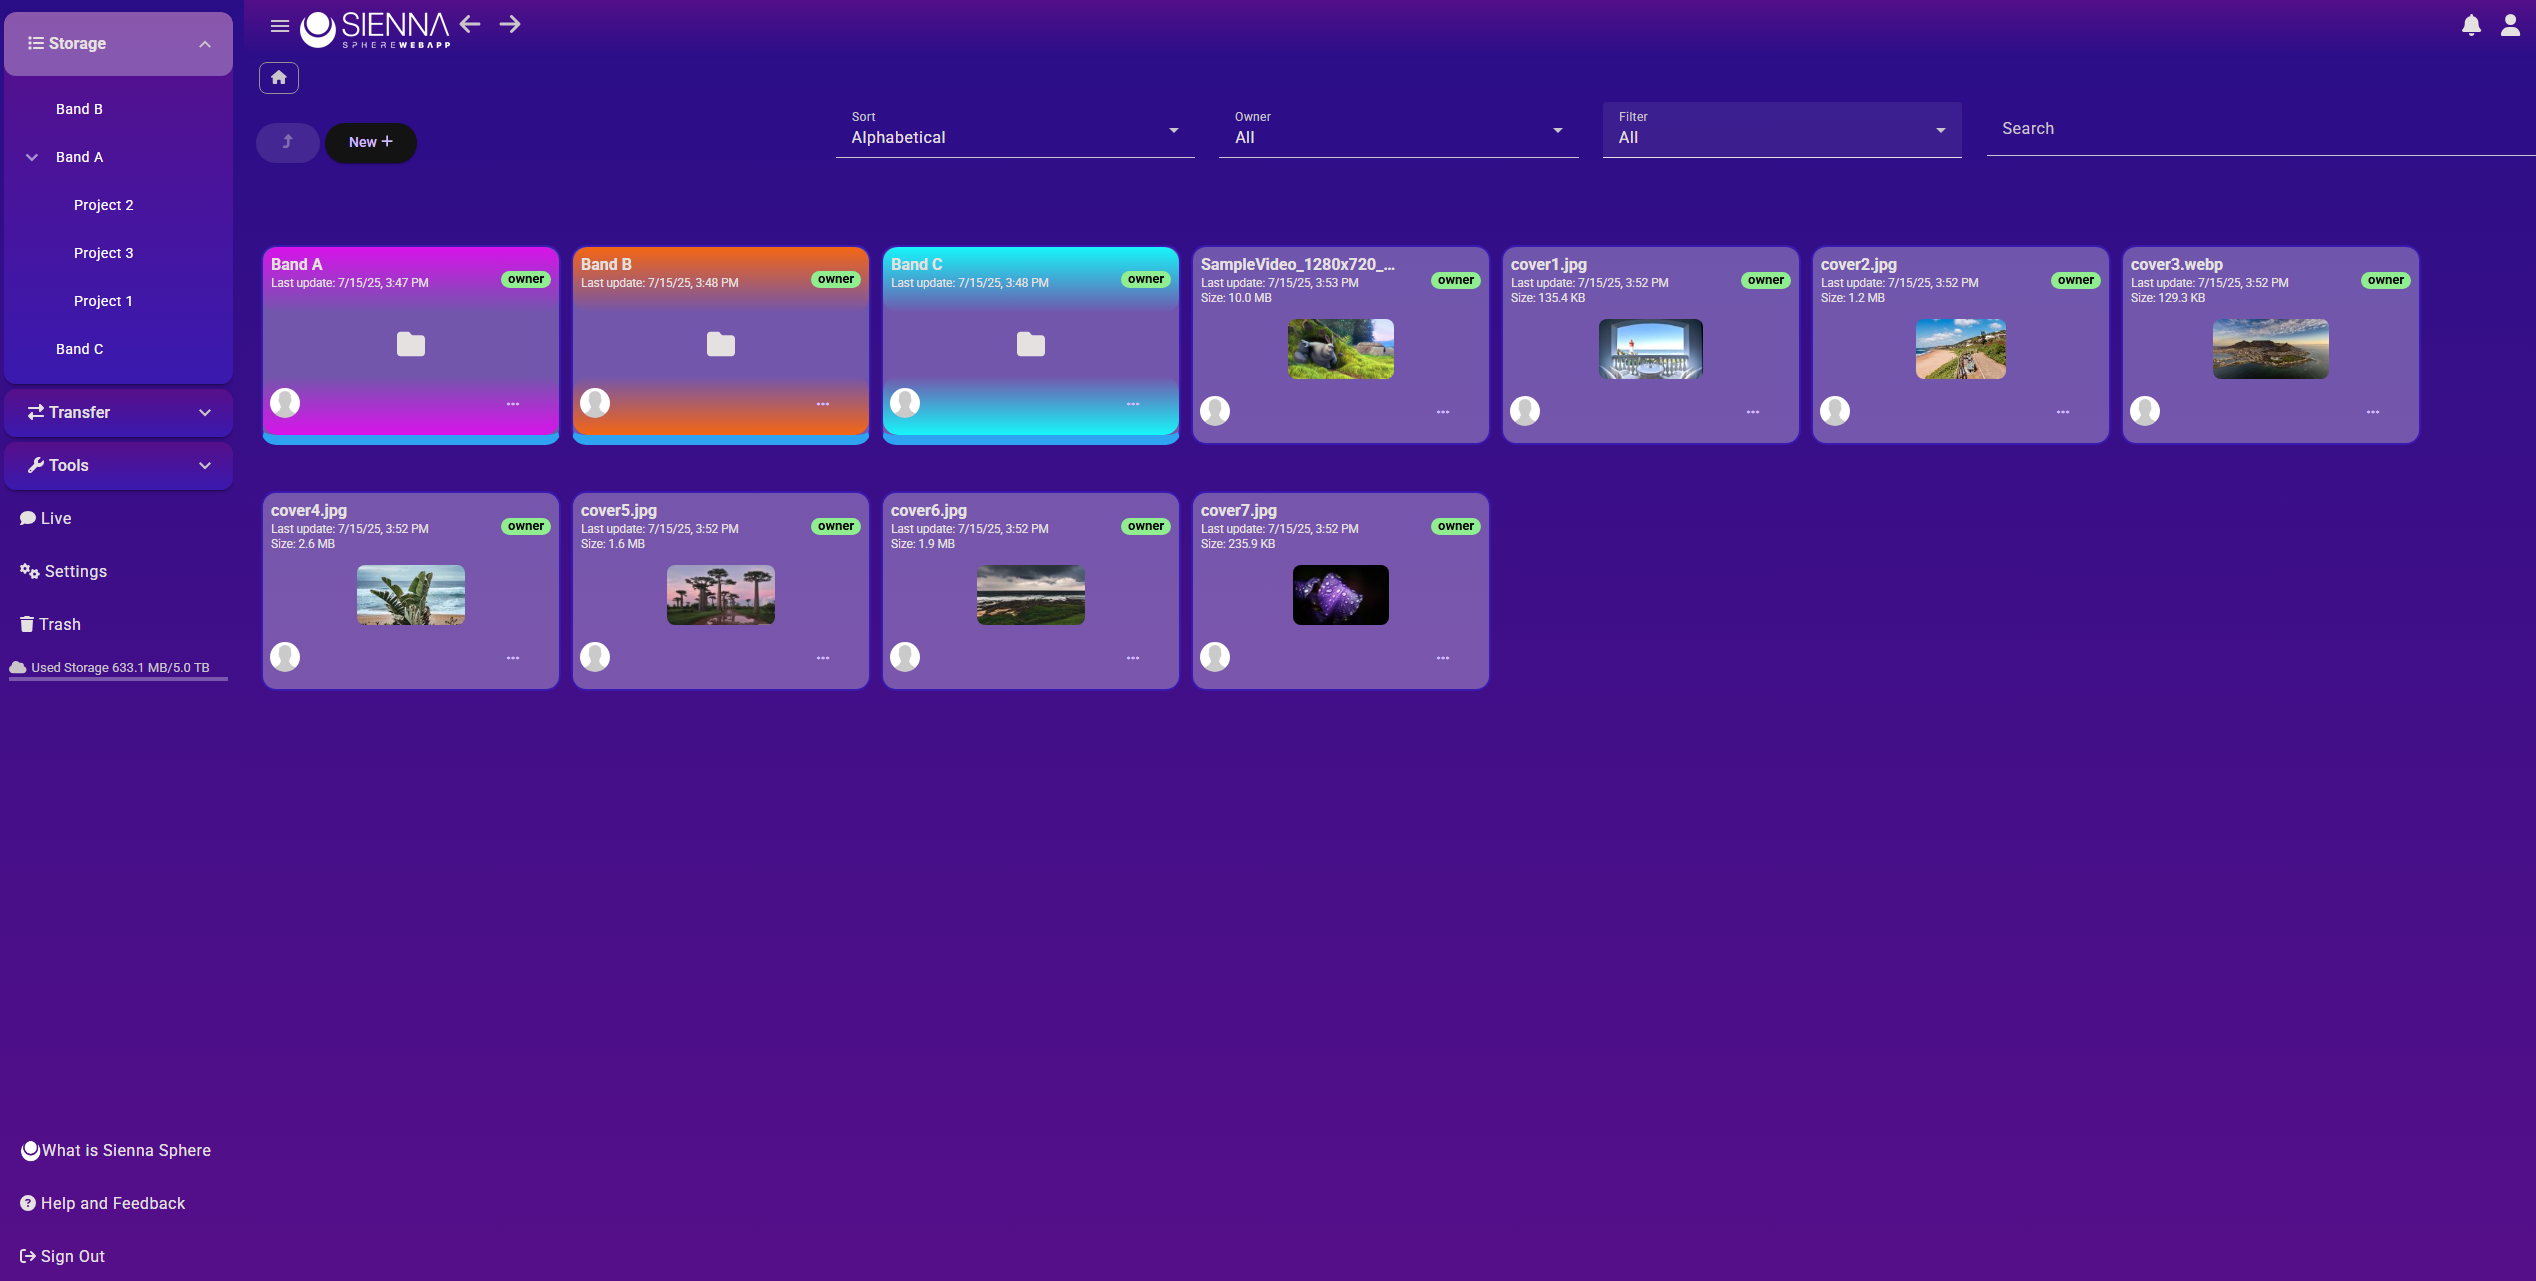
Task: Click the home breadcrumb icon
Action: (278, 77)
